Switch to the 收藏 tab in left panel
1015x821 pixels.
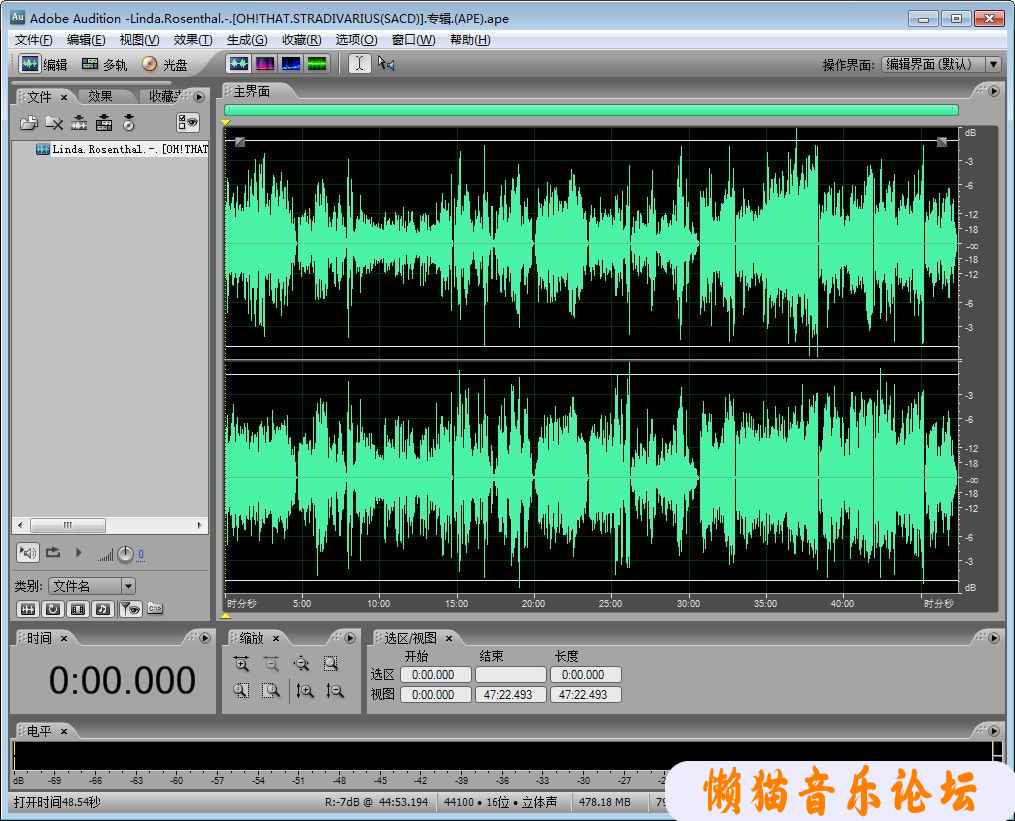164,96
